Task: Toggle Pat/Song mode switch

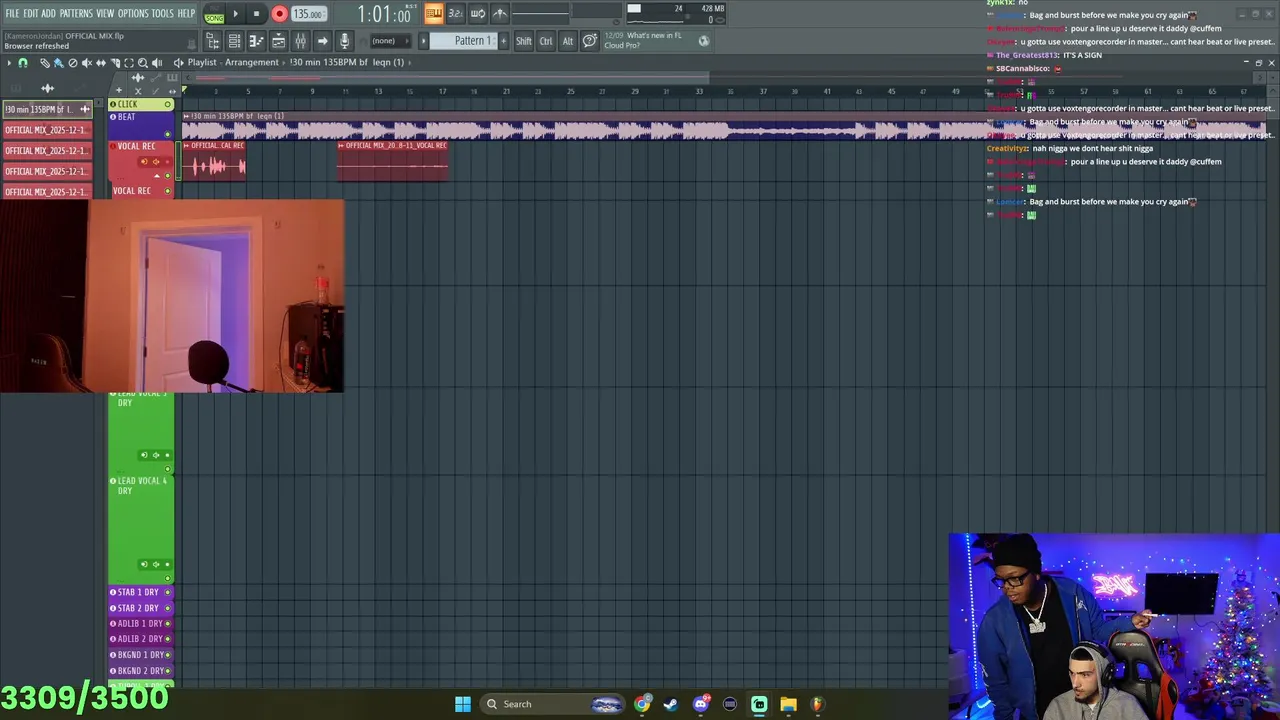Action: pyautogui.click(x=214, y=15)
